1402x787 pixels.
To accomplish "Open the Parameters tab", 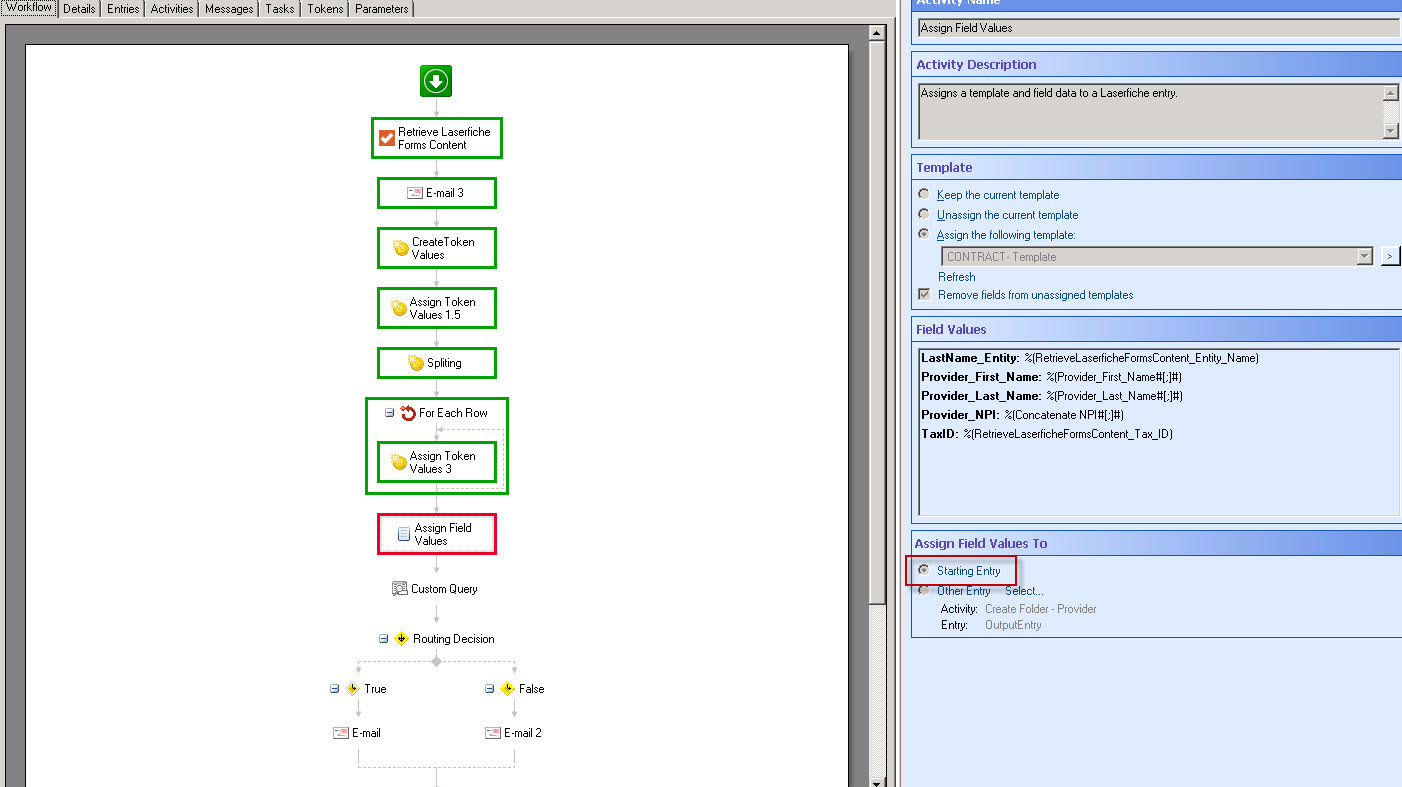I will click(381, 9).
